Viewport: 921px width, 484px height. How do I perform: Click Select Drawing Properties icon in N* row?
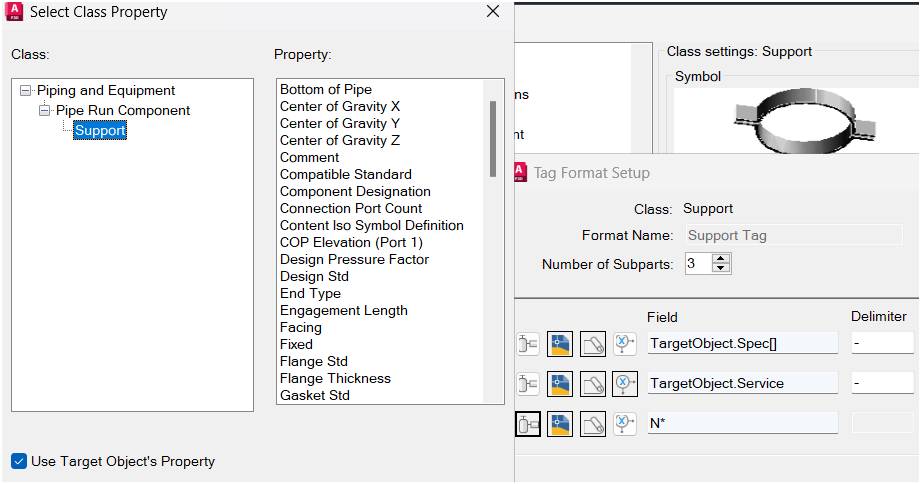[560, 424]
